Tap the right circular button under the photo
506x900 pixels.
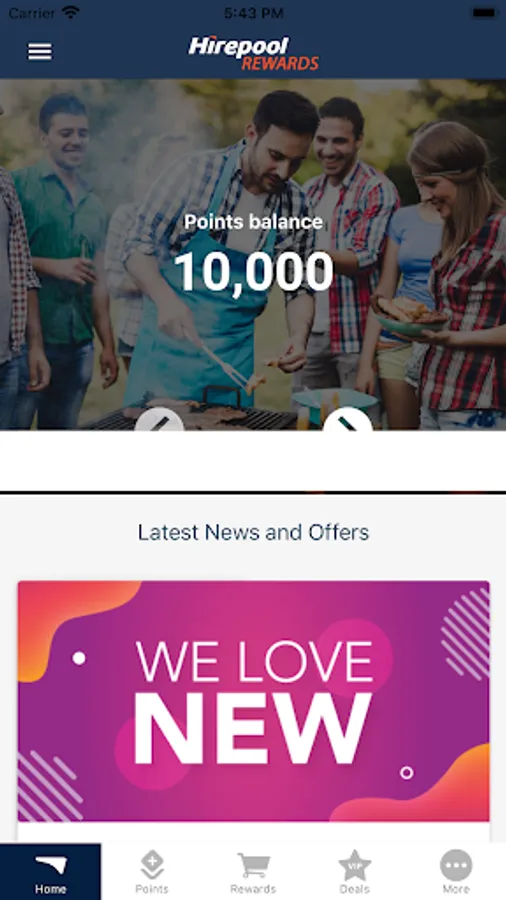coord(347,420)
